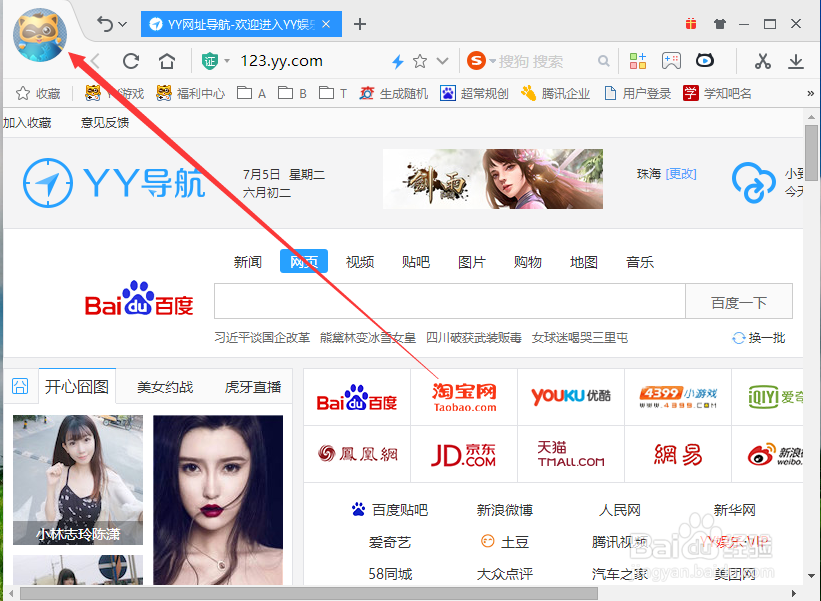Open the gift activity icon in title bar
Screen dimensions: 821x601
point(691,22)
